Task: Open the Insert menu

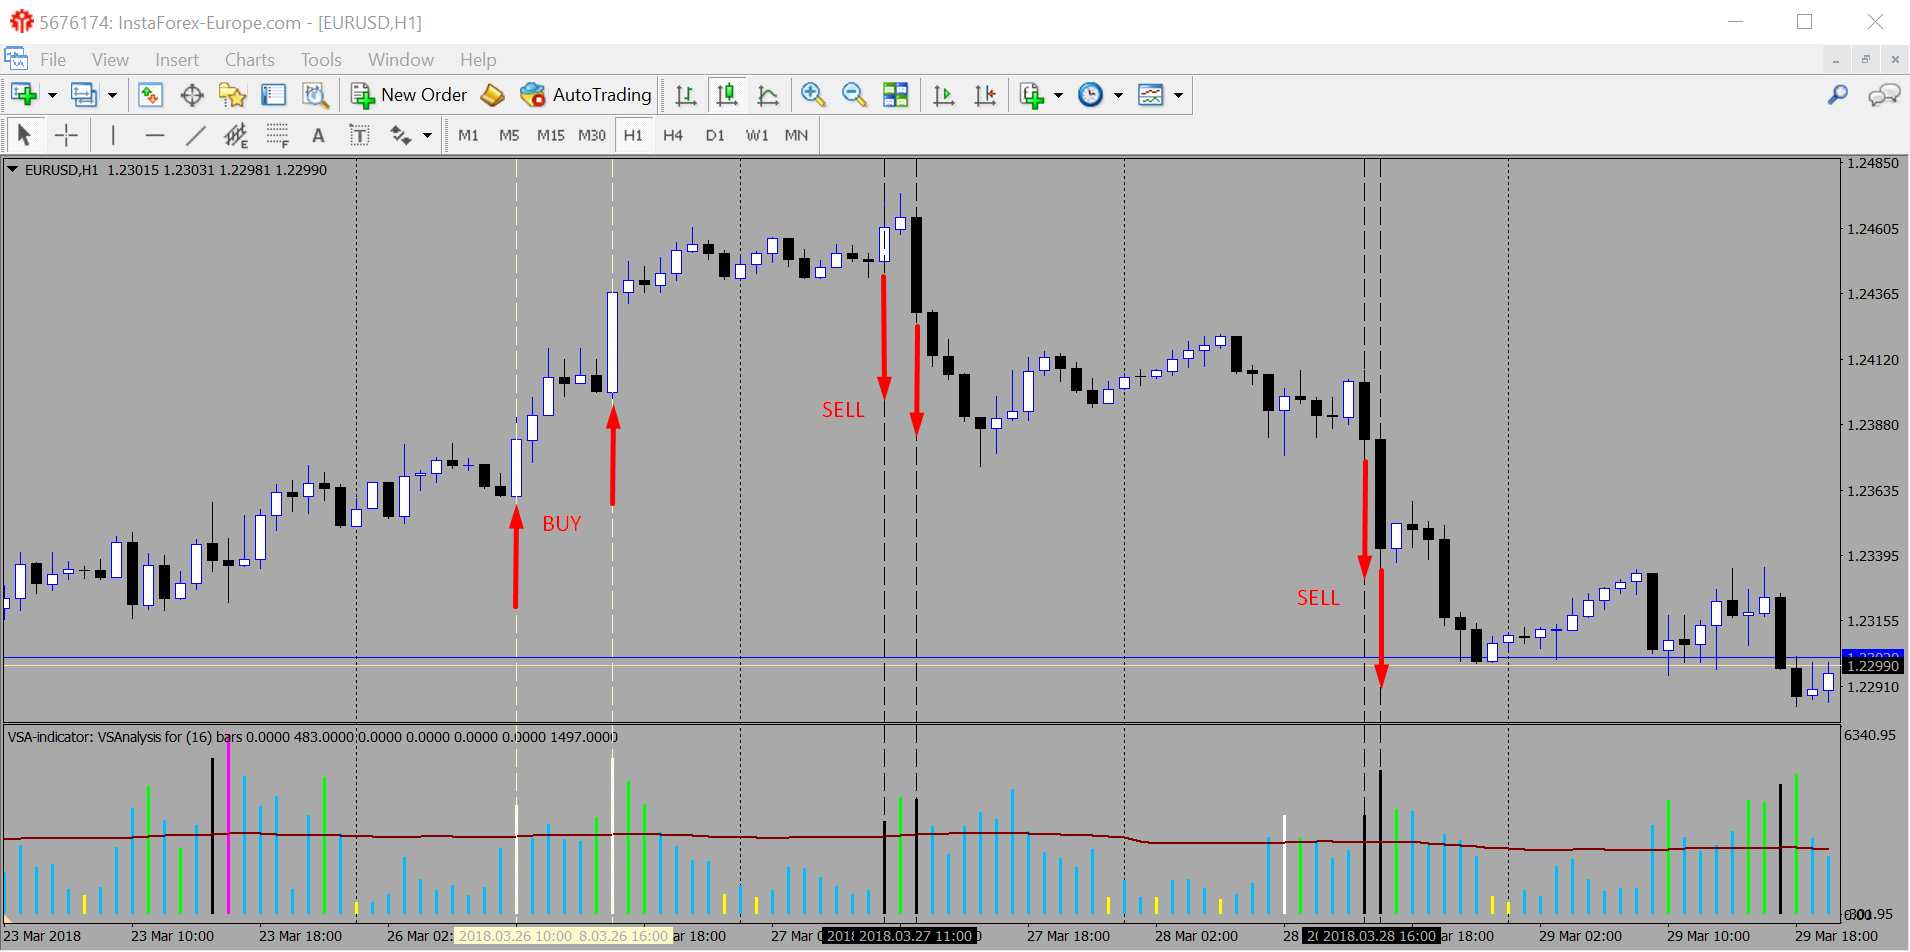Action: (x=177, y=60)
